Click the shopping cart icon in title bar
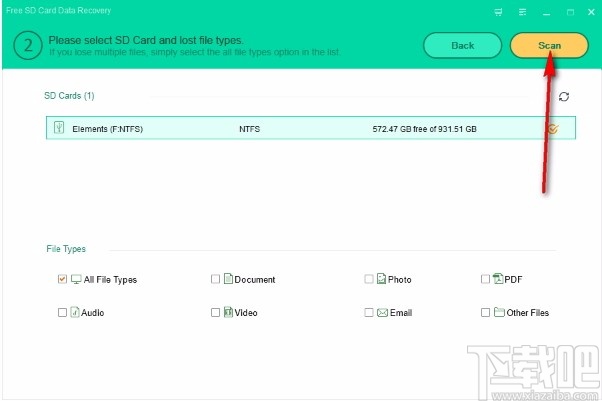This screenshot has width=602, height=401. [x=498, y=12]
